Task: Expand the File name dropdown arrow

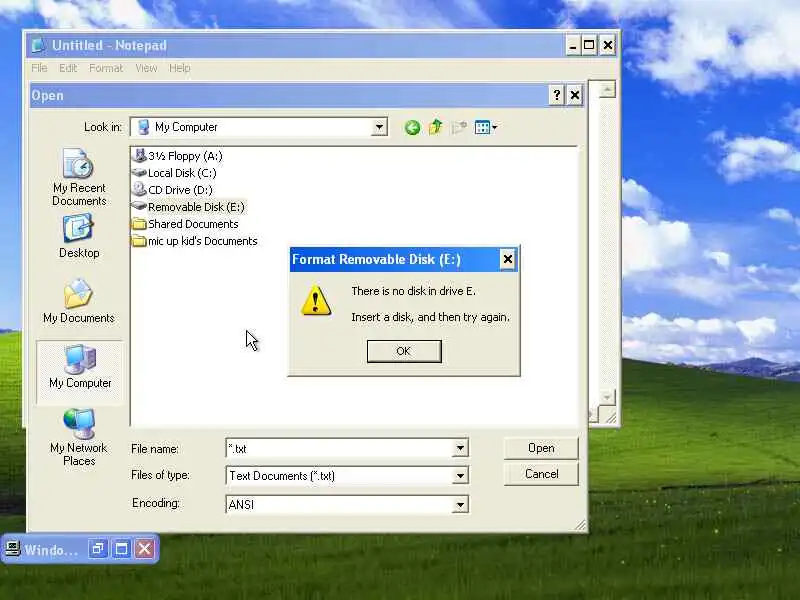Action: (x=460, y=448)
